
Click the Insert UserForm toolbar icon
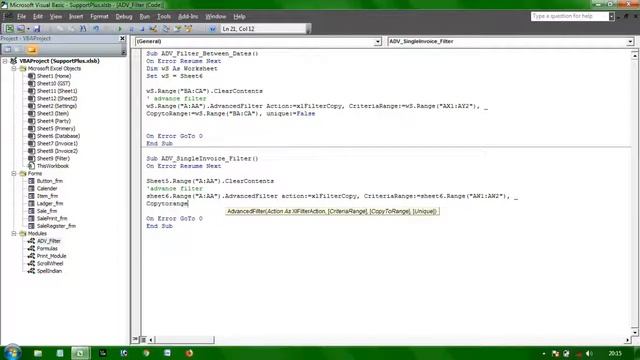[x=20, y=29]
